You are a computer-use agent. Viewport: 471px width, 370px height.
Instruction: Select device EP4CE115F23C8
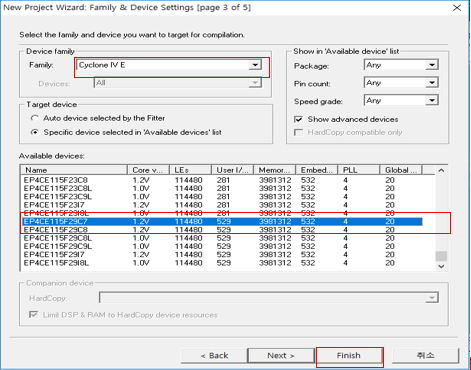pos(222,180)
